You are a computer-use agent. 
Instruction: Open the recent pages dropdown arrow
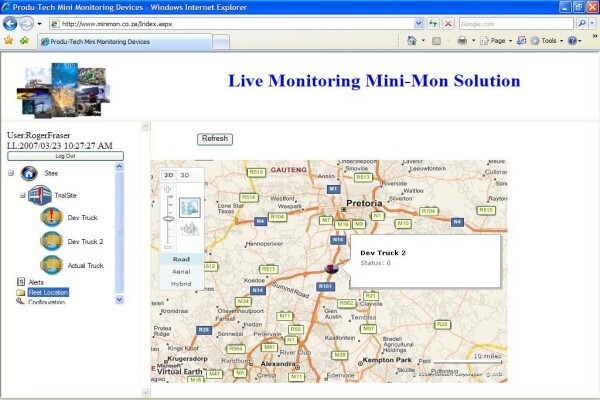click(x=39, y=24)
